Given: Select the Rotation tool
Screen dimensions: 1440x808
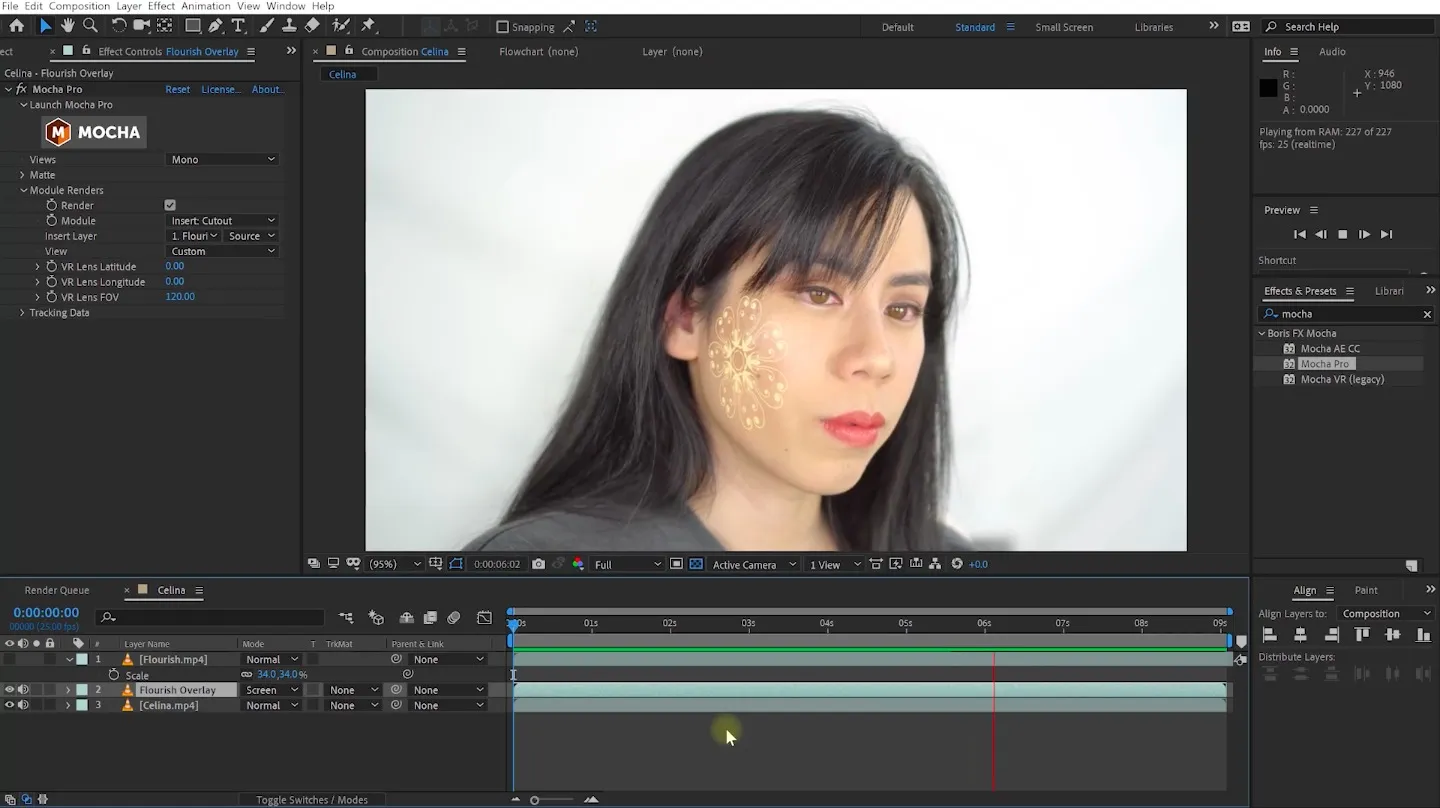Looking at the screenshot, I should [119, 26].
